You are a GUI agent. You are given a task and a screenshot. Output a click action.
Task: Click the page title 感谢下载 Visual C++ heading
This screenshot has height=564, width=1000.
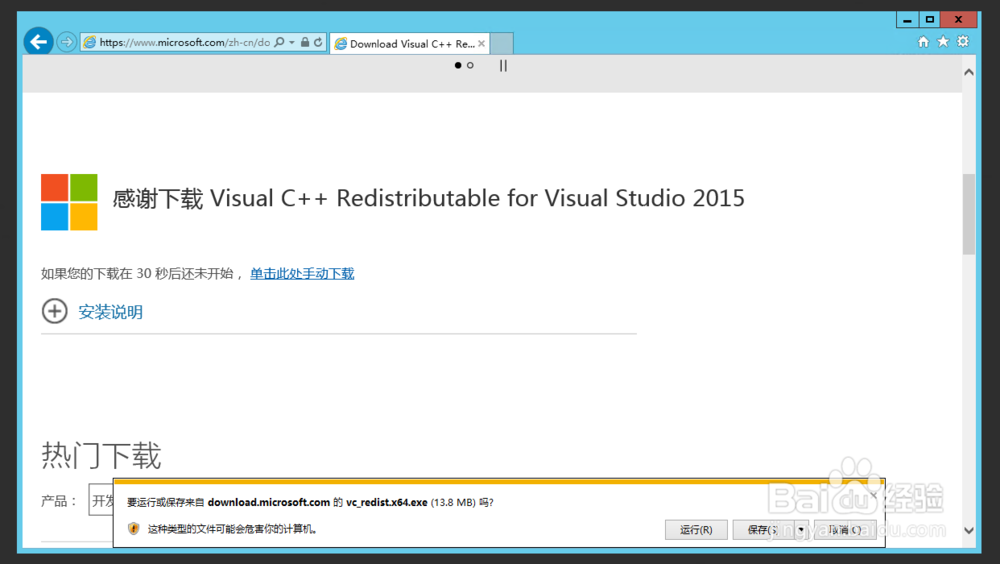(429, 198)
